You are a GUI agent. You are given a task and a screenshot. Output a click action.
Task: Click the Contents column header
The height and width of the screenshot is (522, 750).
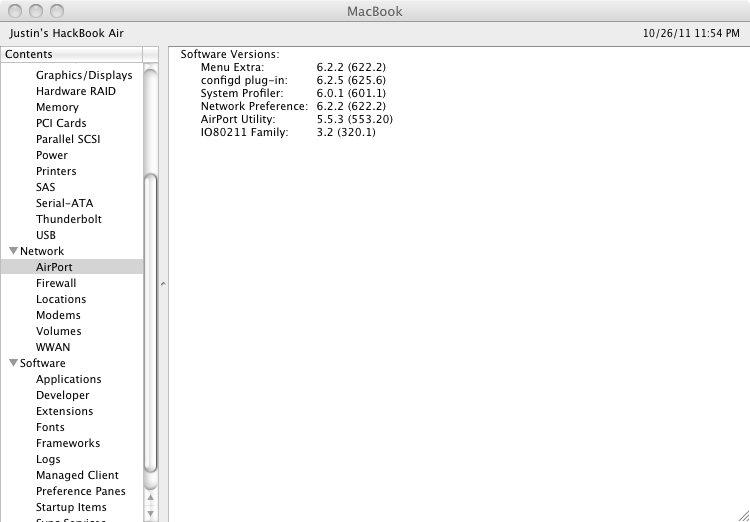click(72, 54)
